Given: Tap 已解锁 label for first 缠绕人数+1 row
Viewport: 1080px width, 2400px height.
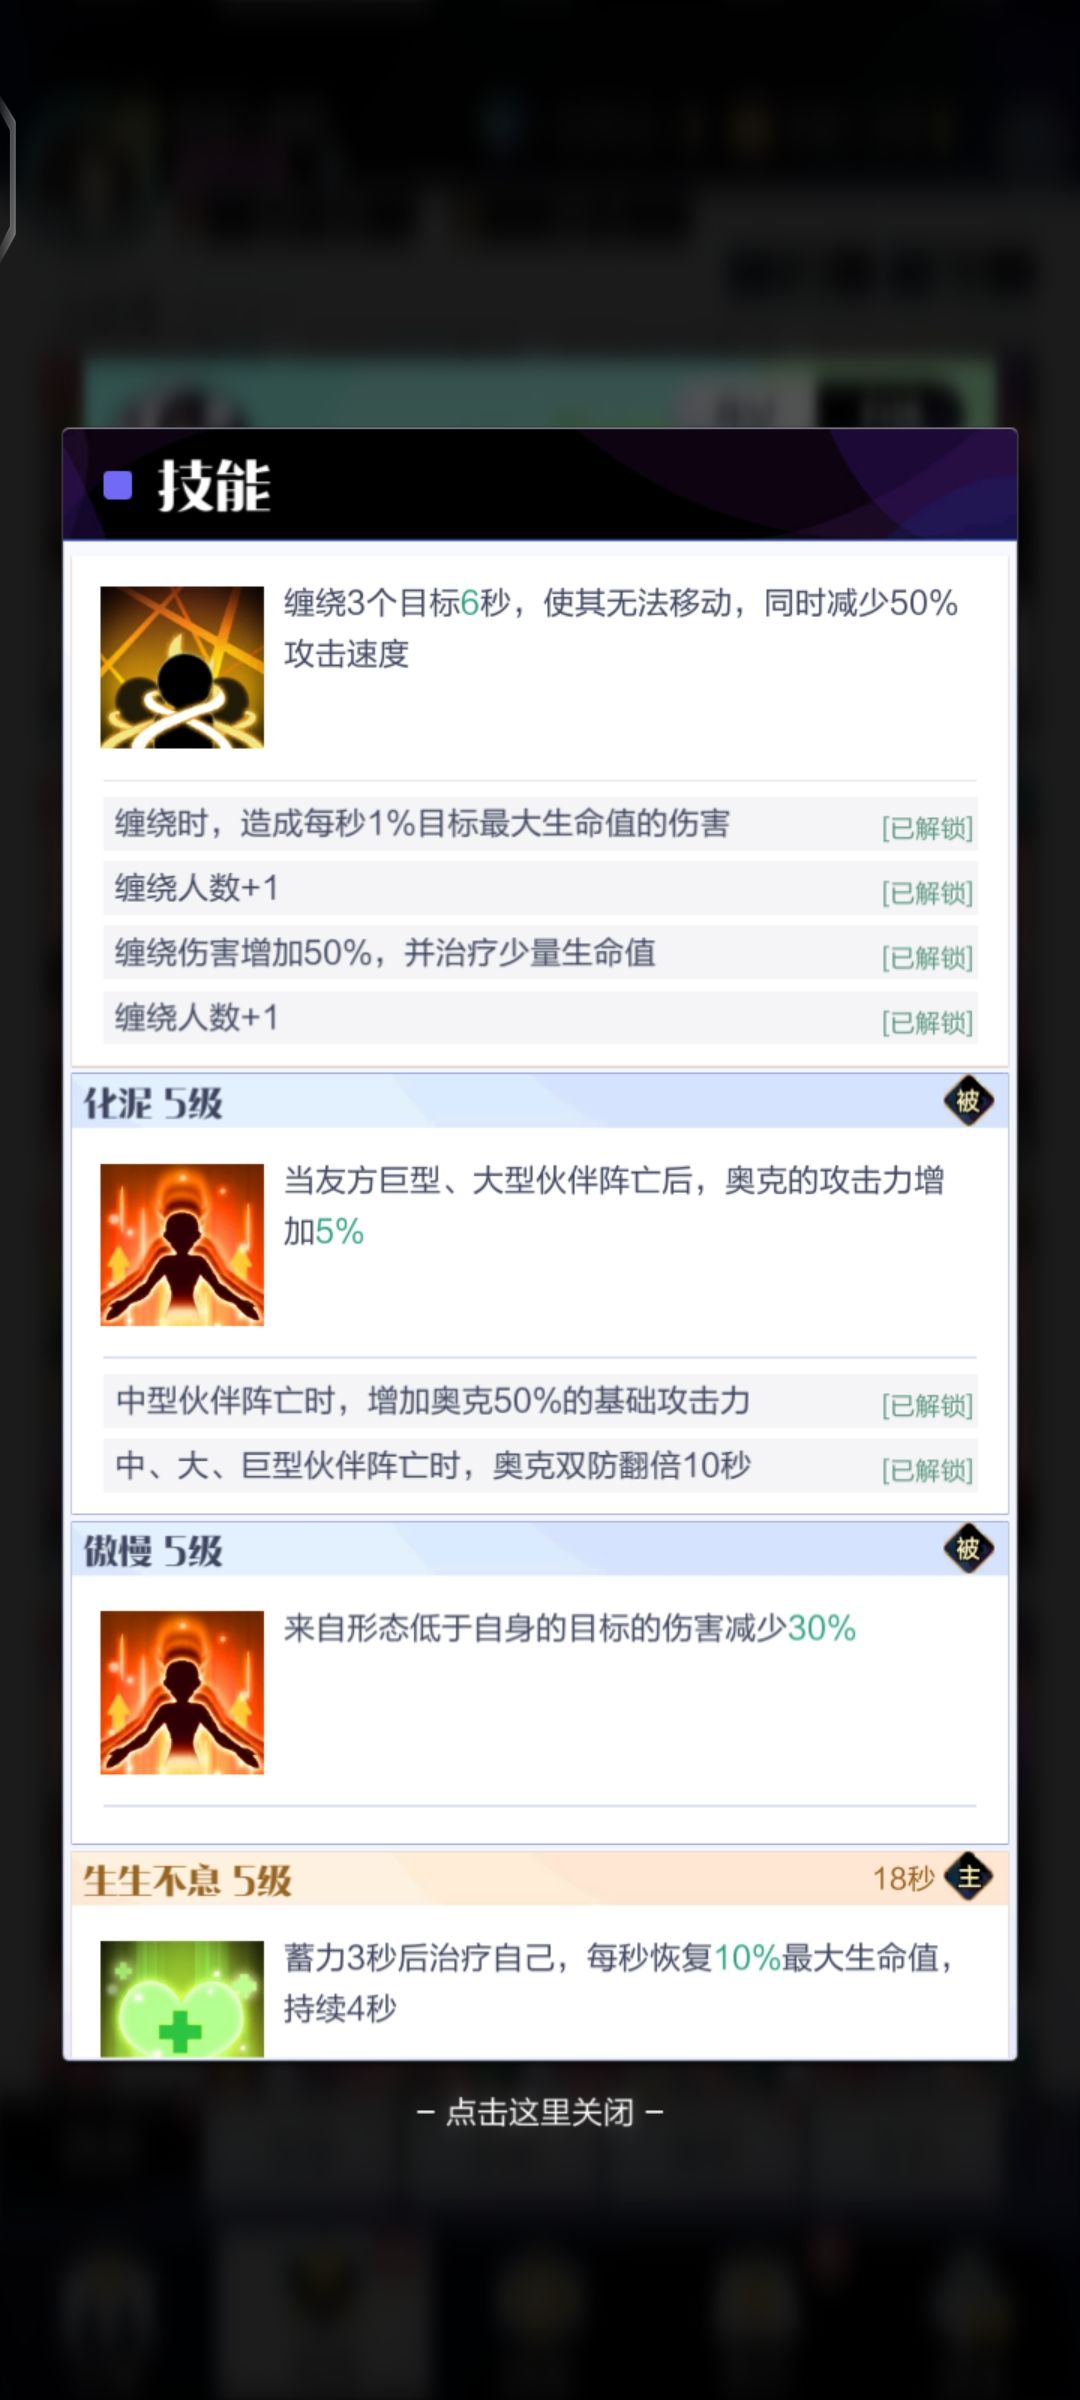Looking at the screenshot, I should pos(927,892).
